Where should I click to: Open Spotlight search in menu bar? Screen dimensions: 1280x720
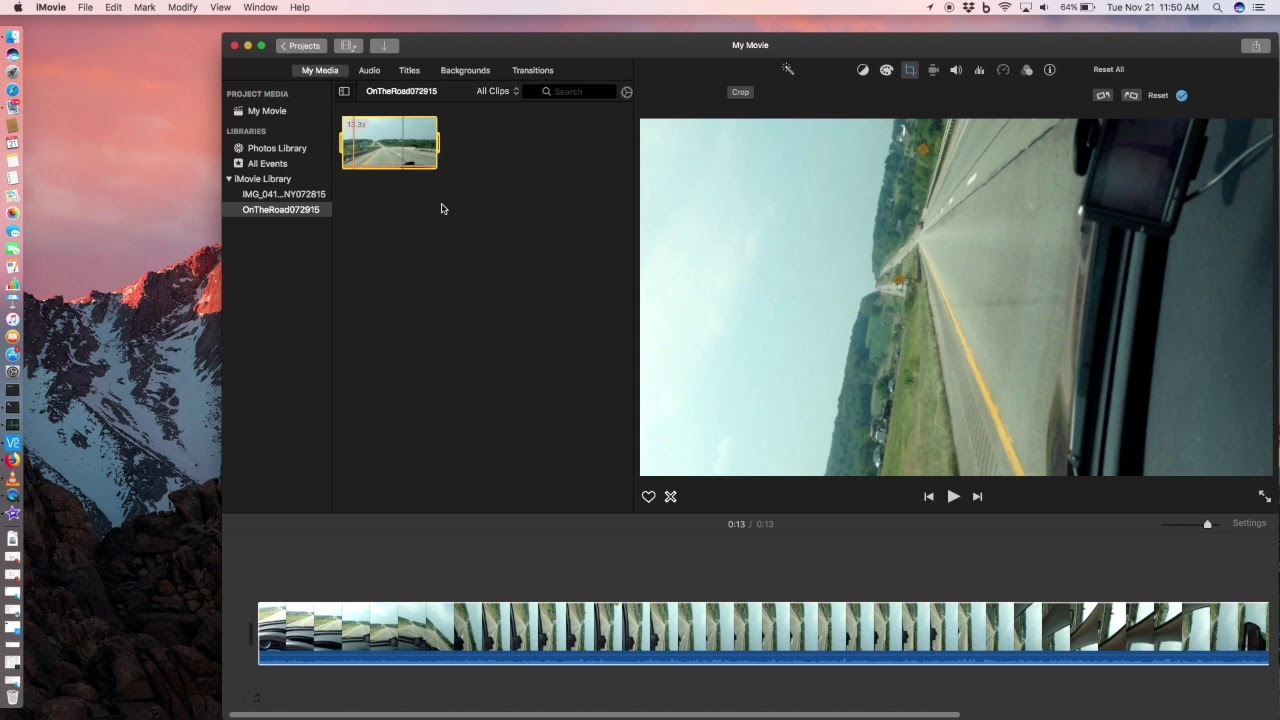tap(1217, 7)
